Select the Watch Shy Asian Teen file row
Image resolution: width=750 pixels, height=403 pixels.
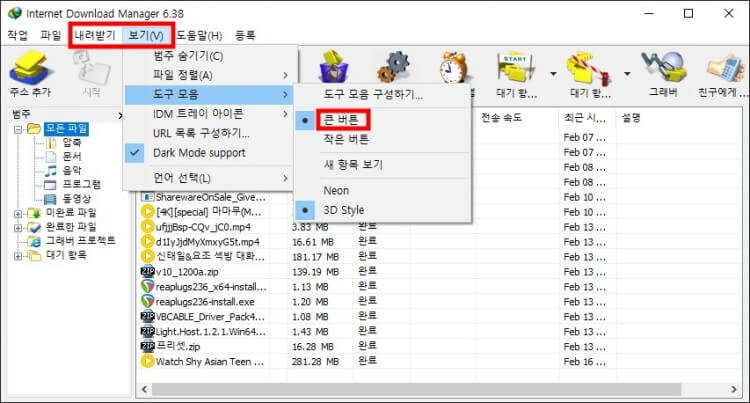pyautogui.click(x=440, y=361)
